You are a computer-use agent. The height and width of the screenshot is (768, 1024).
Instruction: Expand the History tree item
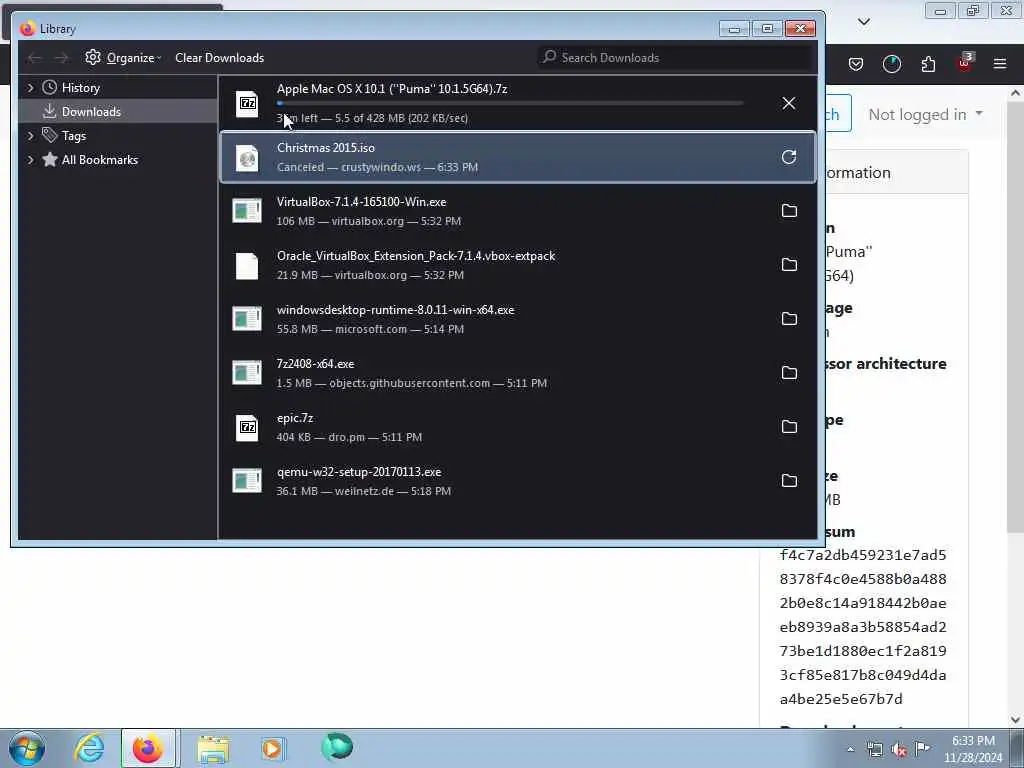[30, 88]
